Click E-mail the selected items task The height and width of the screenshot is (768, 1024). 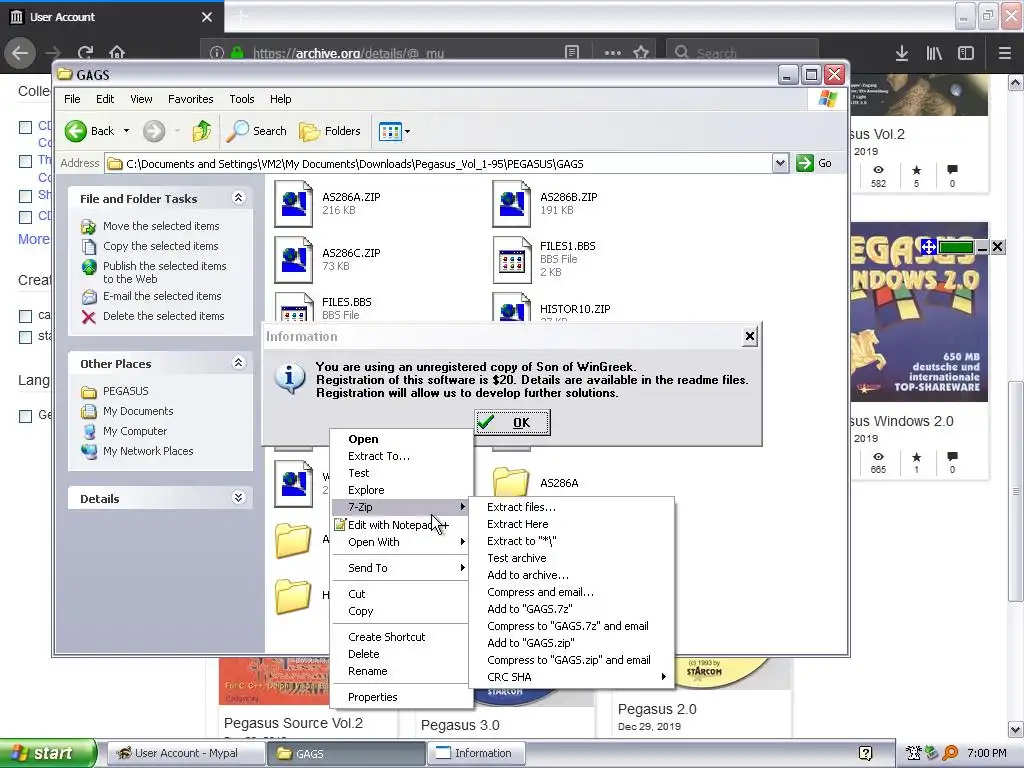coord(162,296)
